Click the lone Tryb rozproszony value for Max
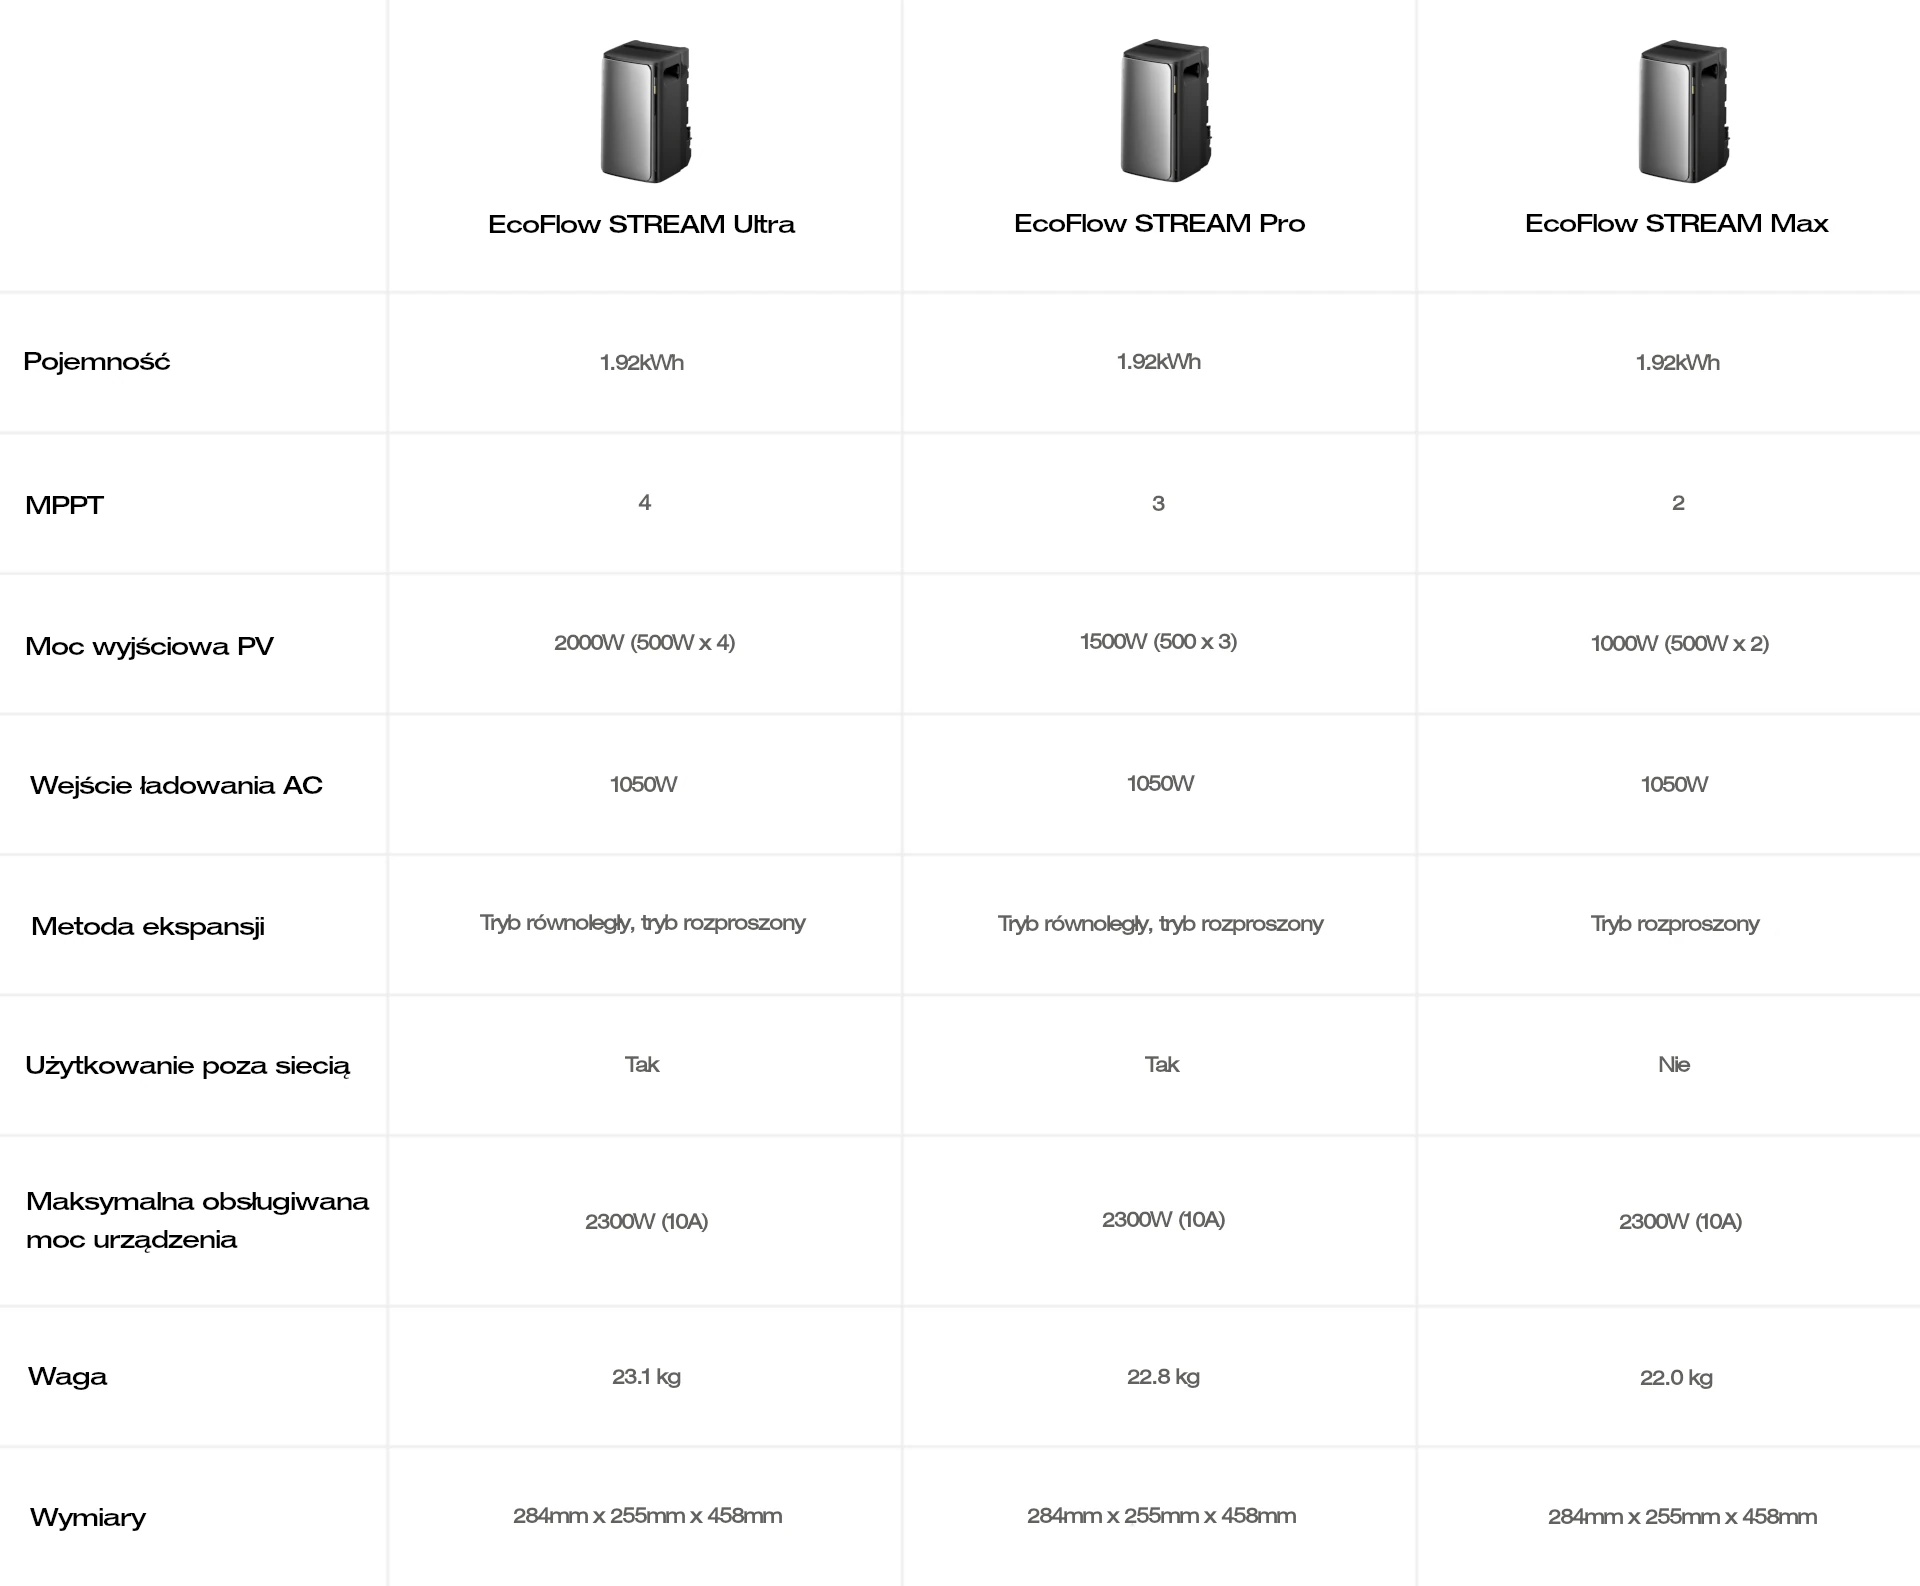Image resolution: width=1920 pixels, height=1586 pixels. coord(1675,924)
